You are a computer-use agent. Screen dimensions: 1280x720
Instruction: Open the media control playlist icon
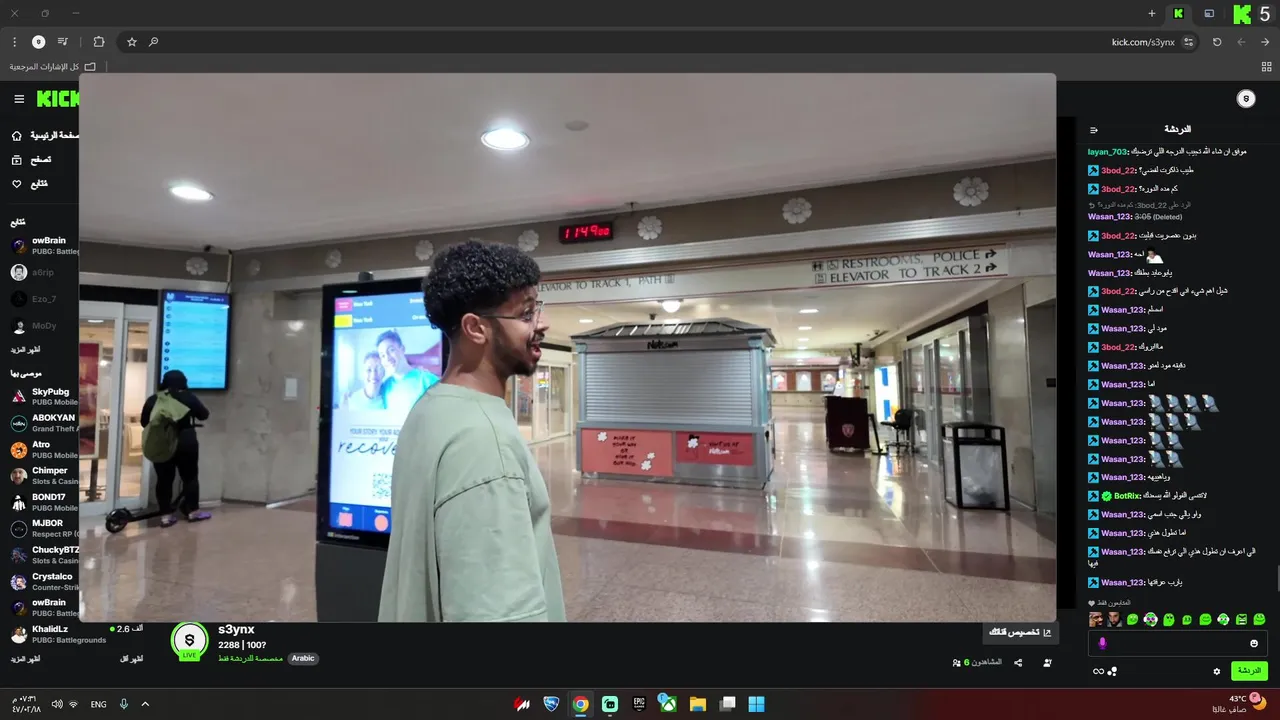click(x=63, y=42)
